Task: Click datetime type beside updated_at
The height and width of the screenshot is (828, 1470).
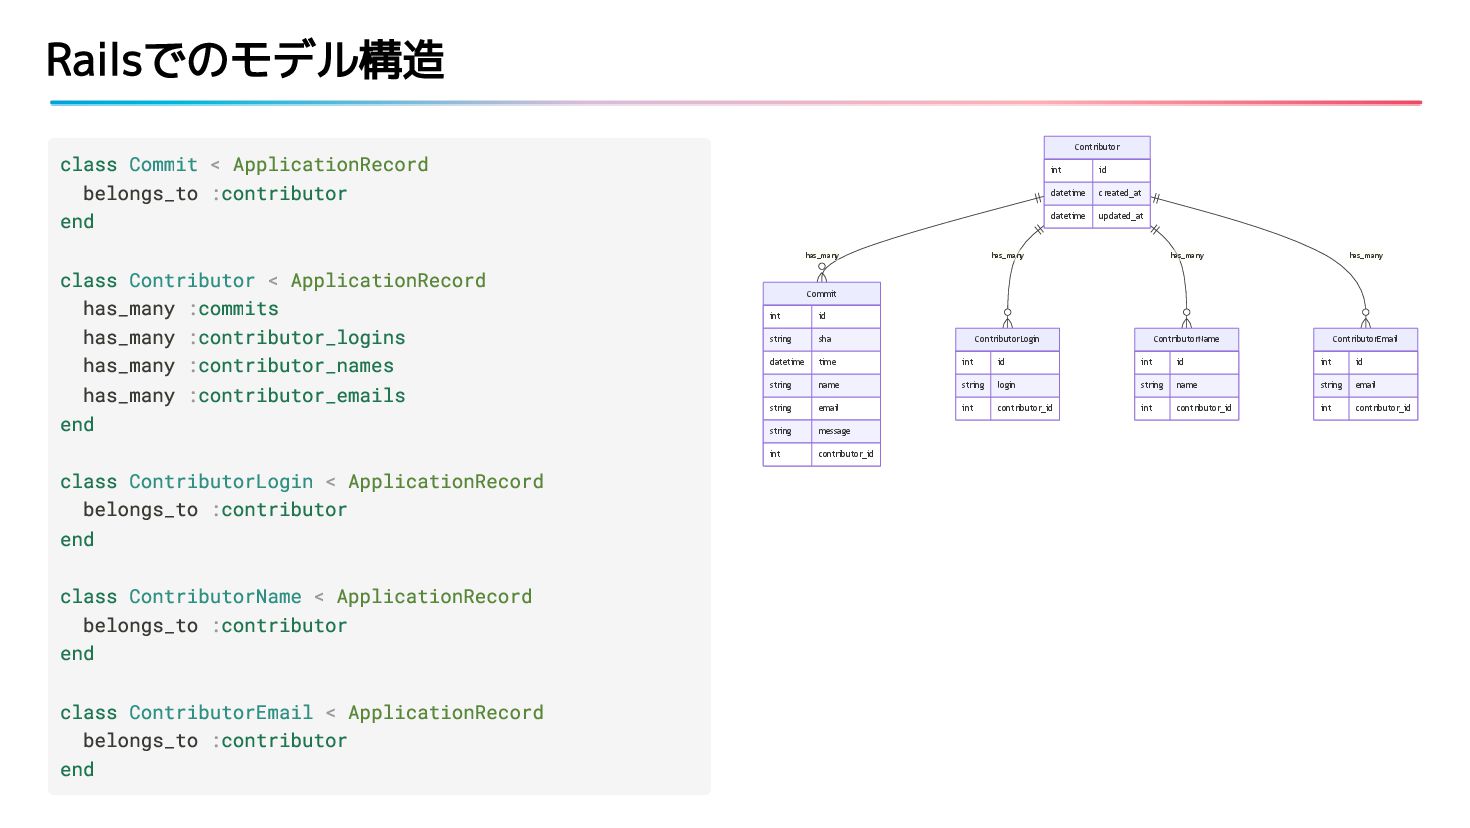Action: pos(1068,216)
